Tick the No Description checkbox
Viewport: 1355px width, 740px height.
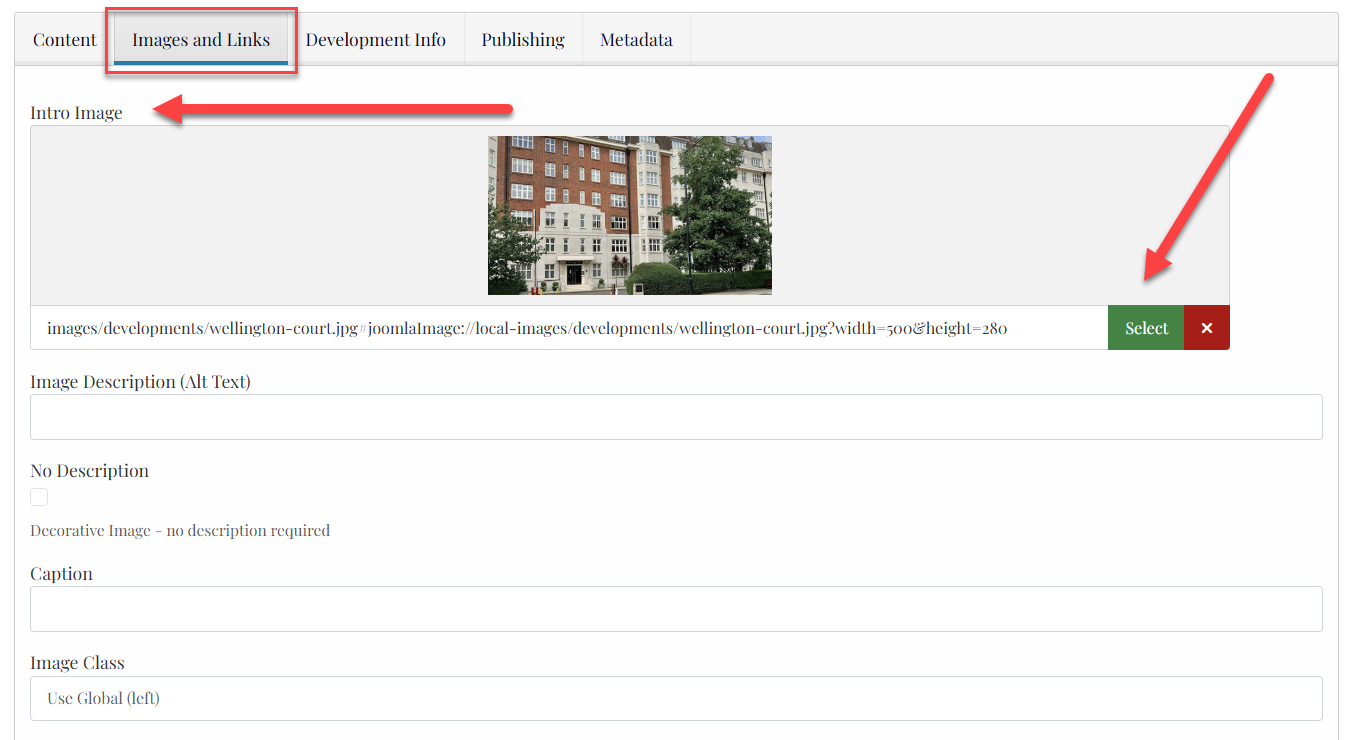point(39,497)
